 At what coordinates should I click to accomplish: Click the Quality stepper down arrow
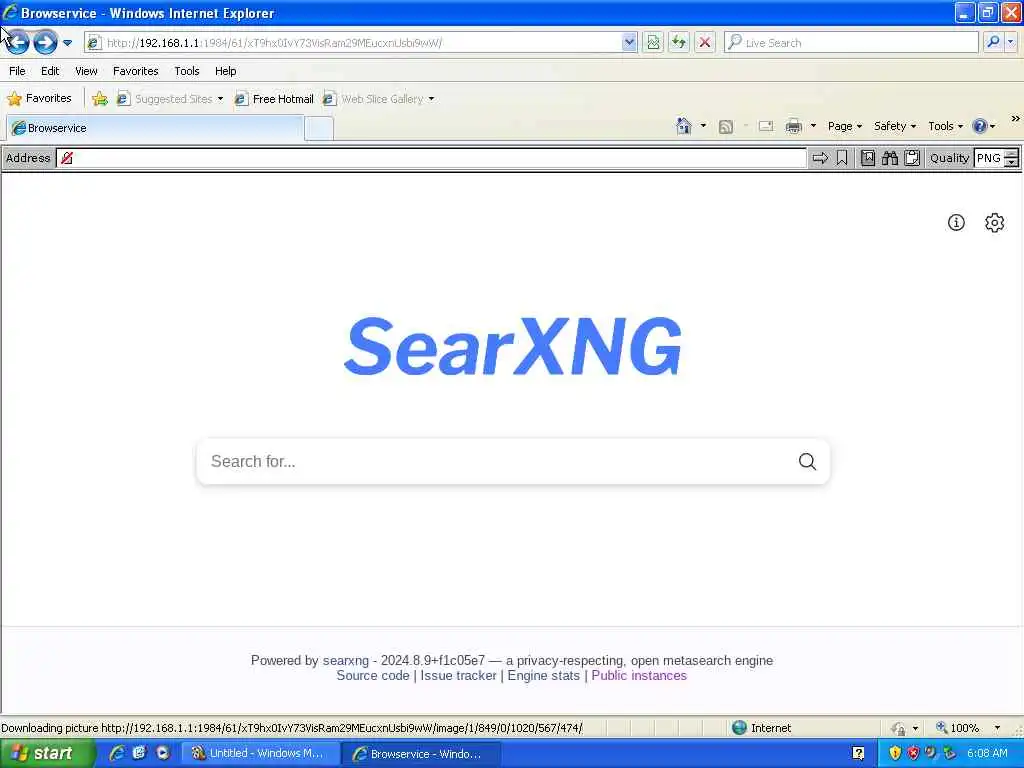point(1012,163)
